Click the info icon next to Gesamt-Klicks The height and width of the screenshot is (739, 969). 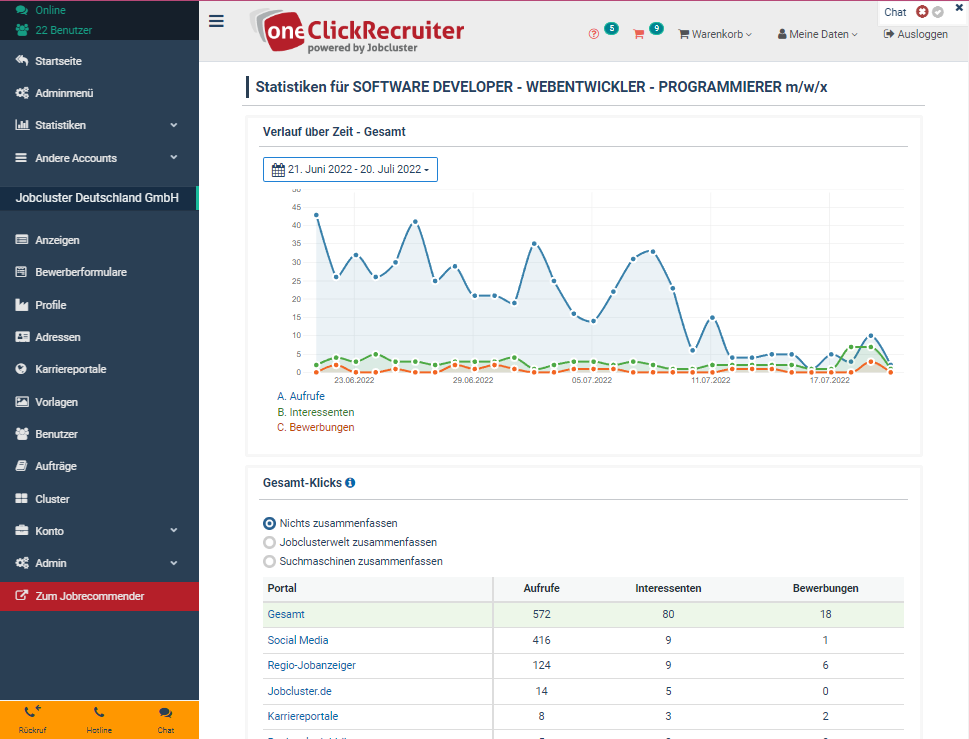tap(349, 483)
